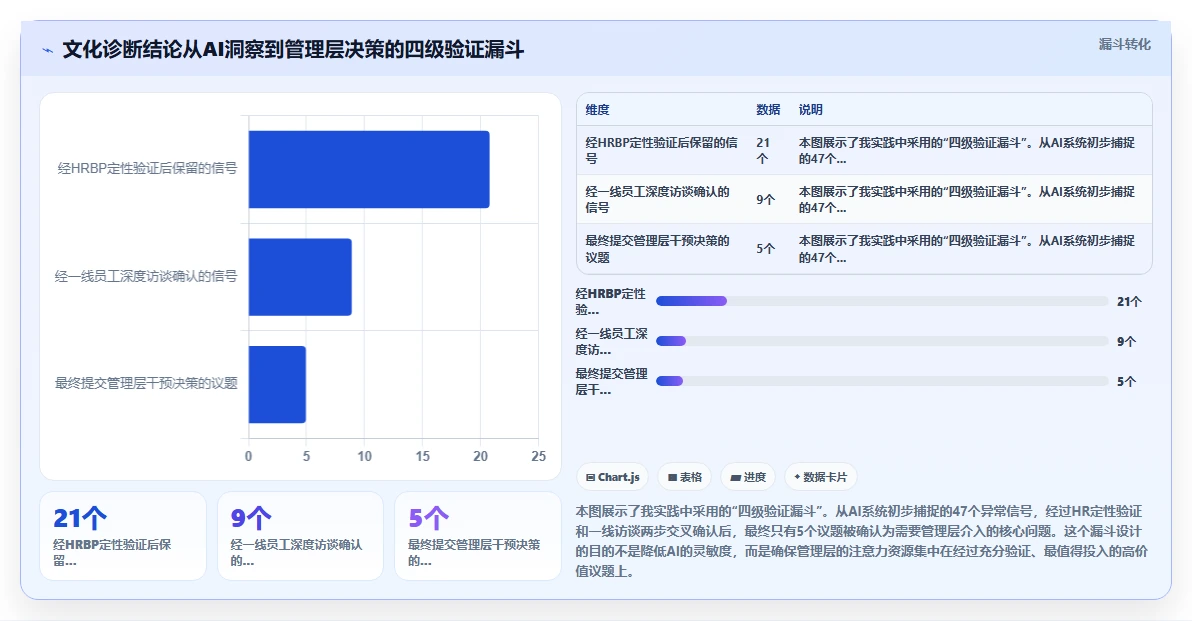Click the 9个 value in the table
This screenshot has height=621, width=1192.
(x=766, y=199)
